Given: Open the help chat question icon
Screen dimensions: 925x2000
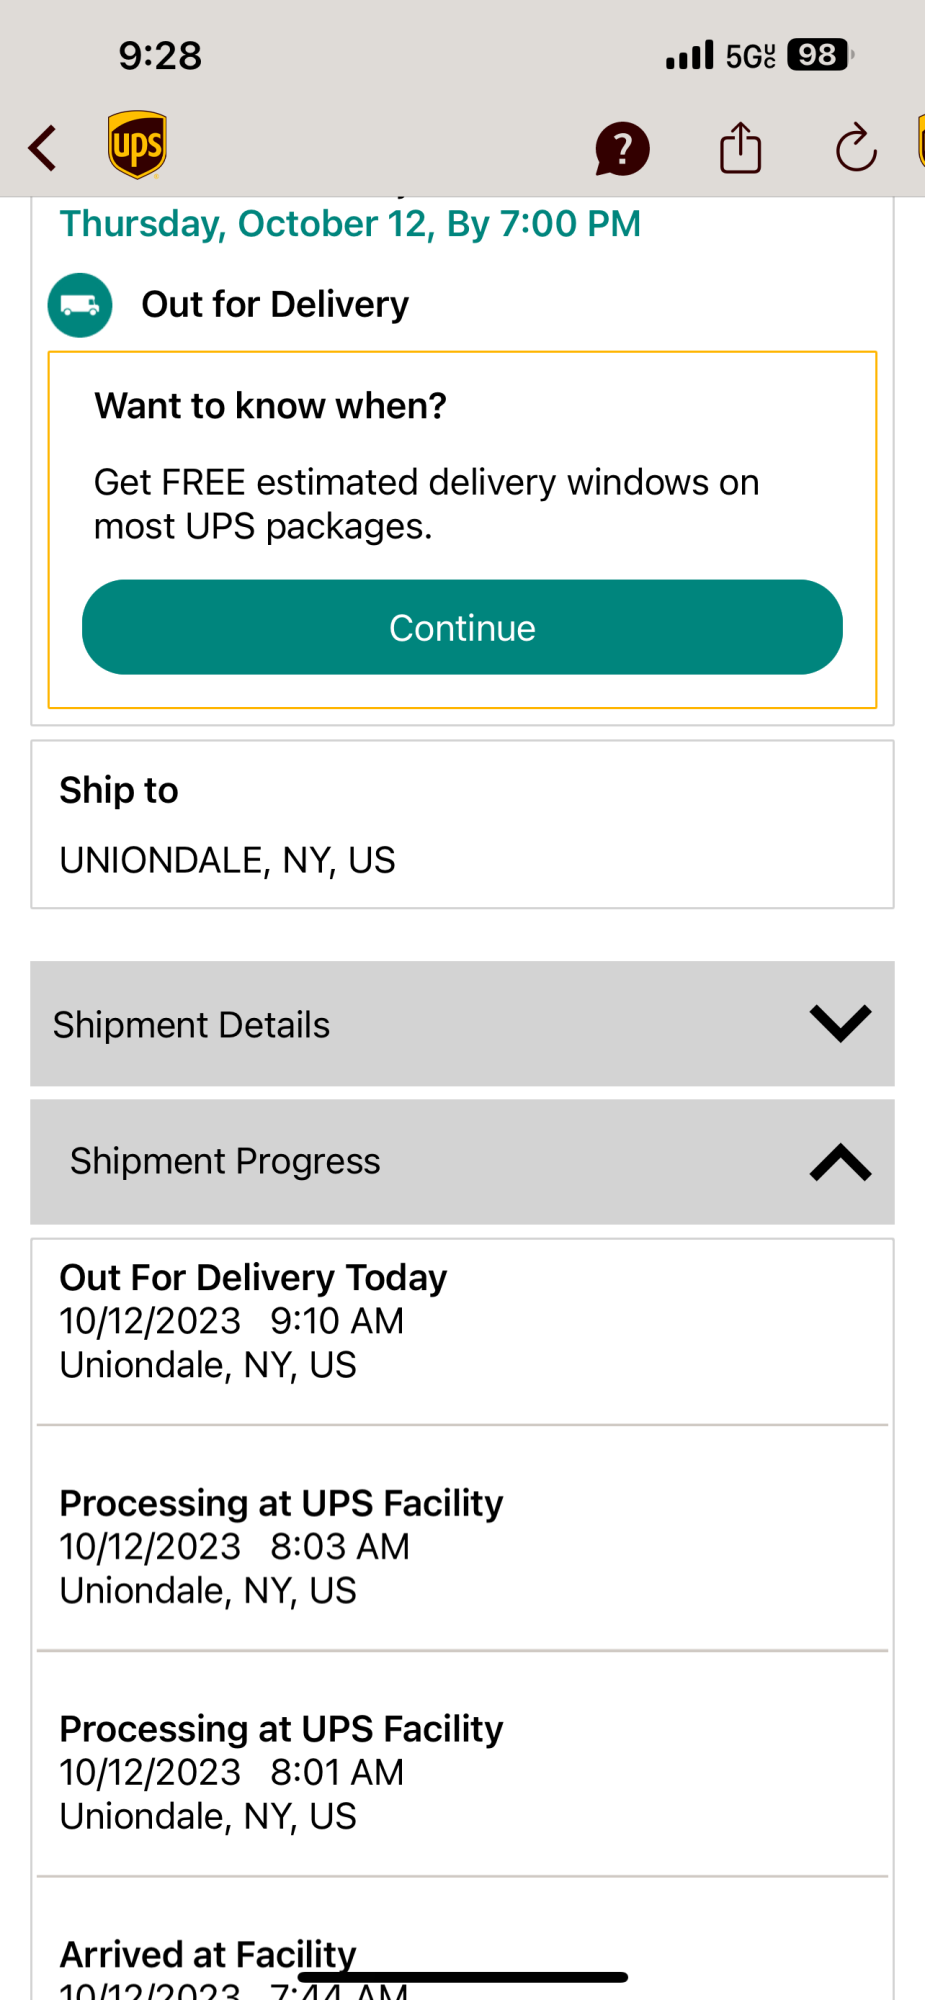Looking at the screenshot, I should [x=622, y=149].
